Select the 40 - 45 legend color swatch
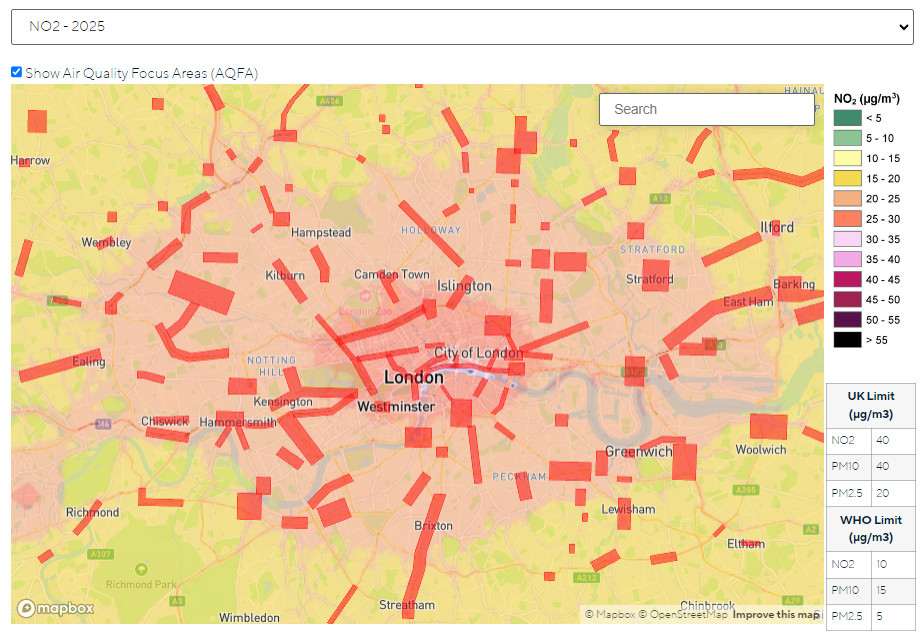The image size is (924, 638). click(847, 279)
